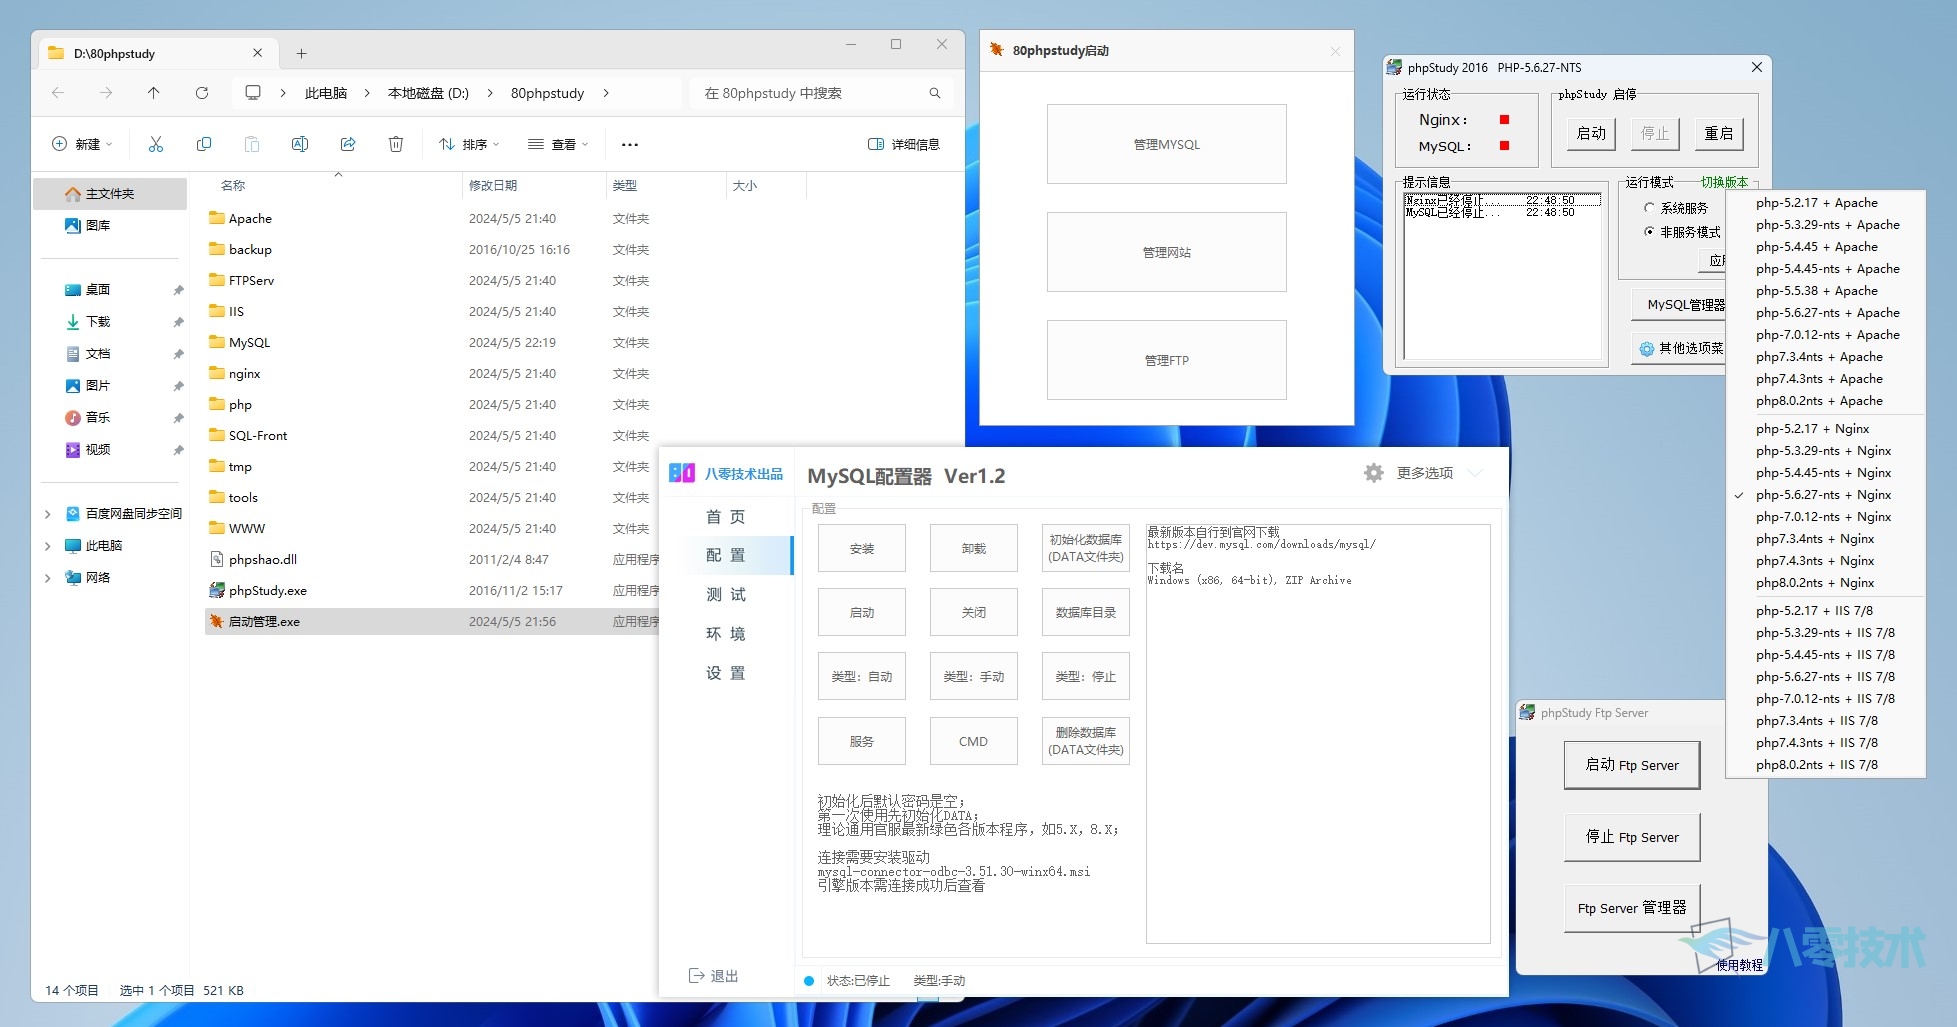Click the Refresh icon in Explorer
1957x1027 pixels.
pos(202,93)
